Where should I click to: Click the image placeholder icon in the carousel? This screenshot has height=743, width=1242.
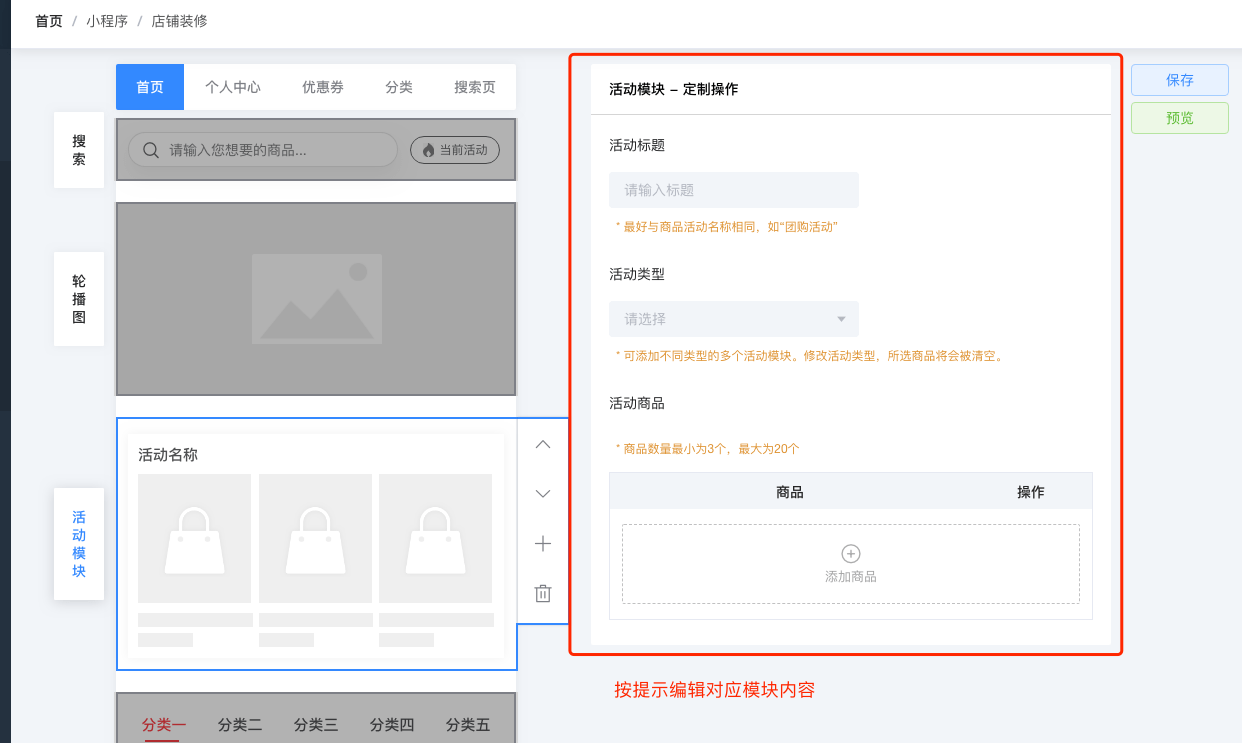[316, 298]
